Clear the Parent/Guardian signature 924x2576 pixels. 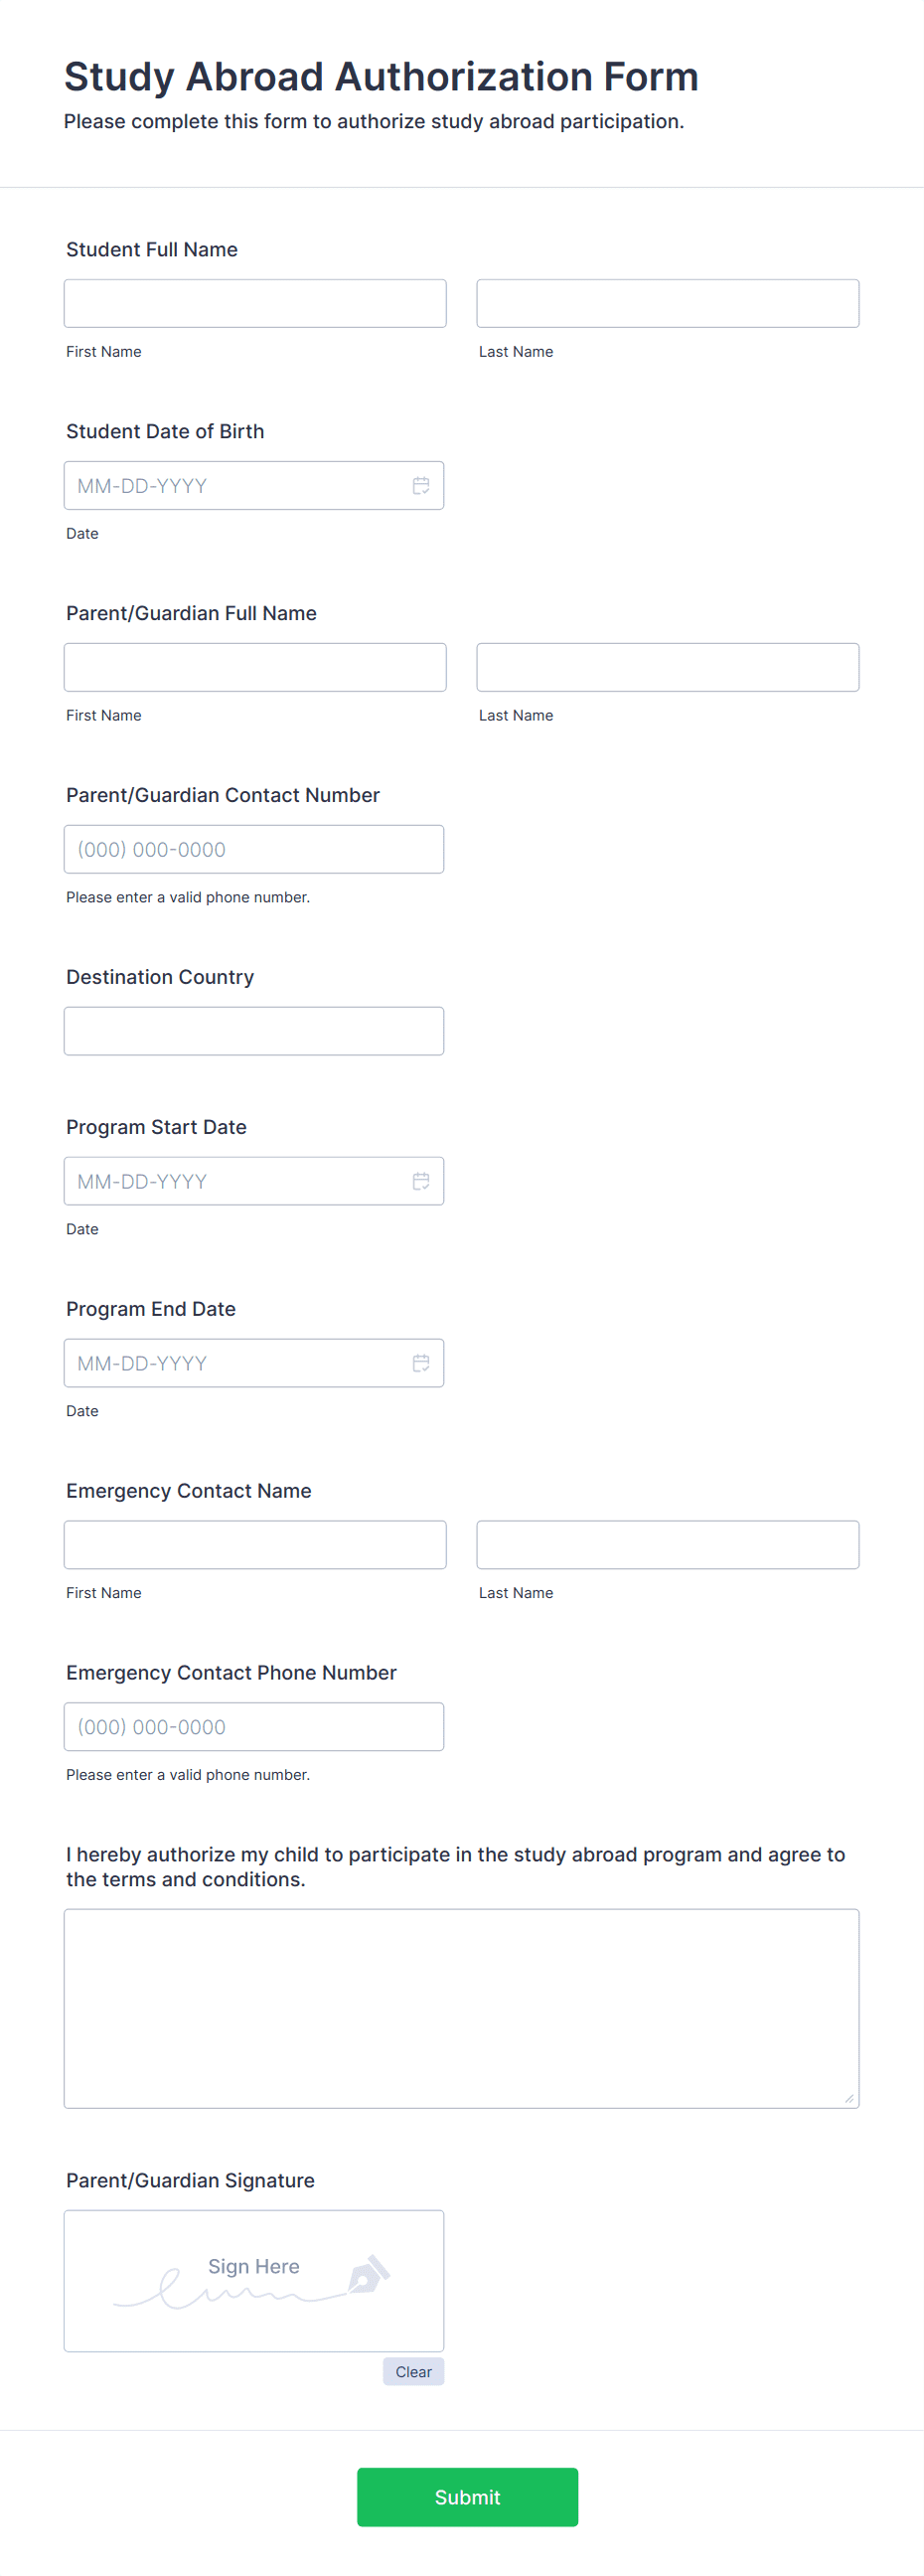(413, 2372)
